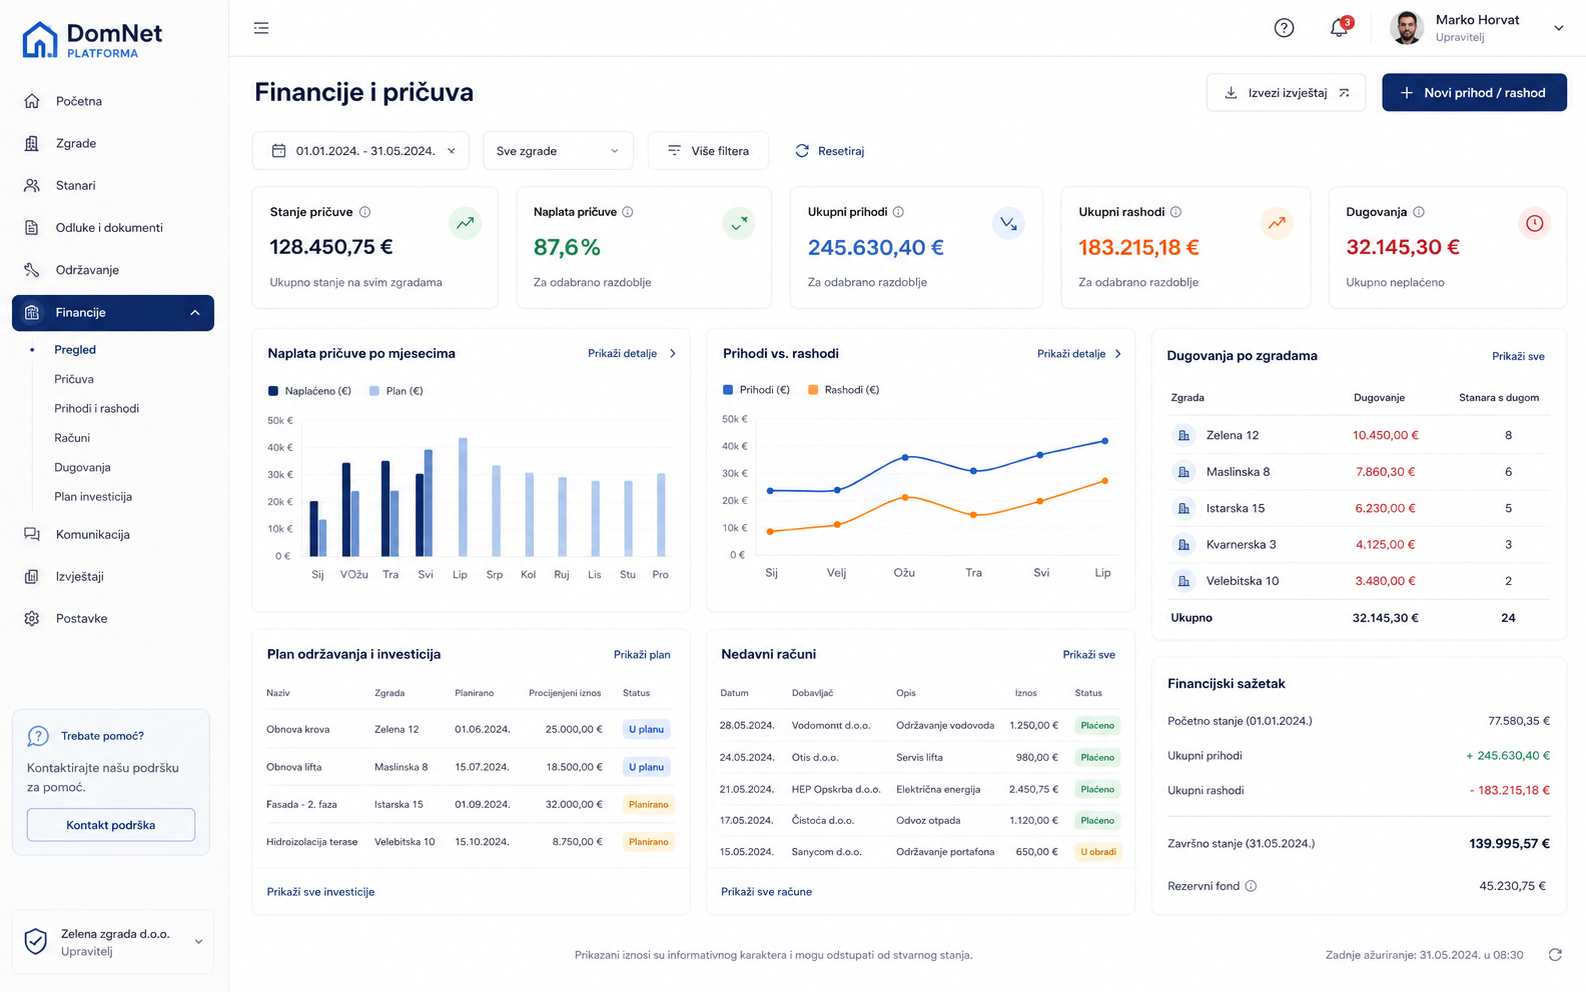
Task: Open Prikaži detalje for Prihodi vs. rashodi
Action: pyautogui.click(x=1080, y=354)
